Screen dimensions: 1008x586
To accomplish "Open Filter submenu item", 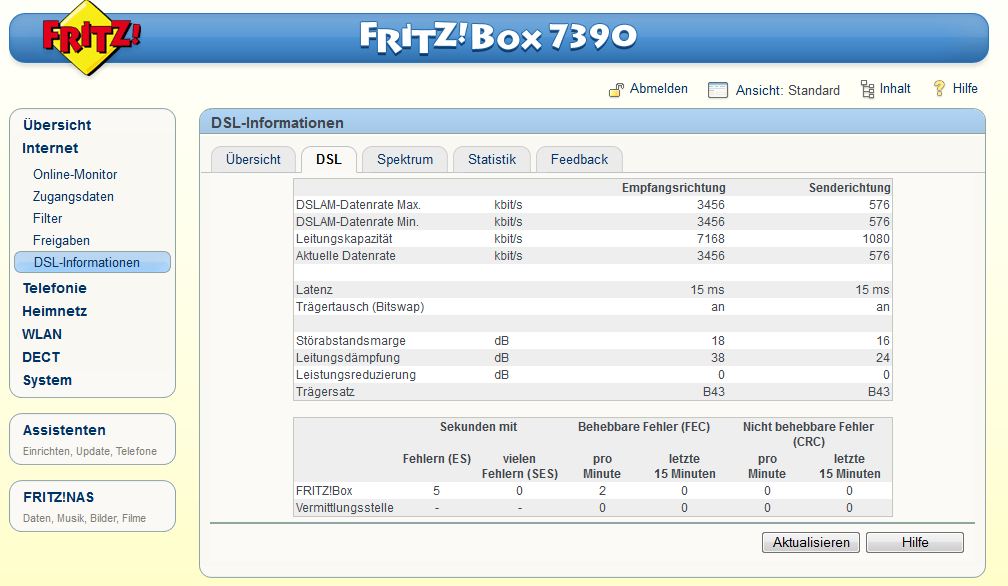I will [48, 218].
